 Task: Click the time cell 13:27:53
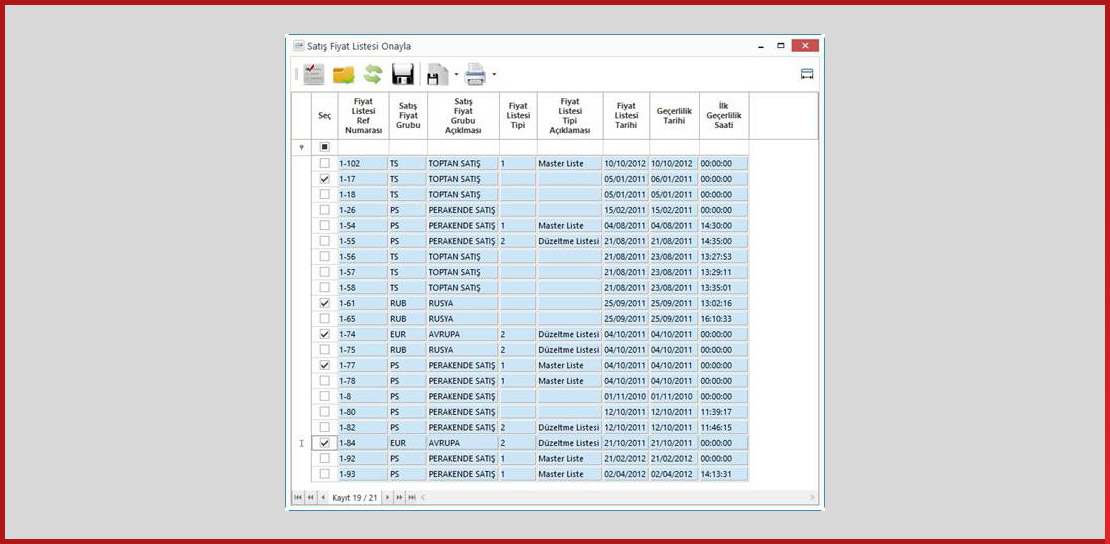724,256
